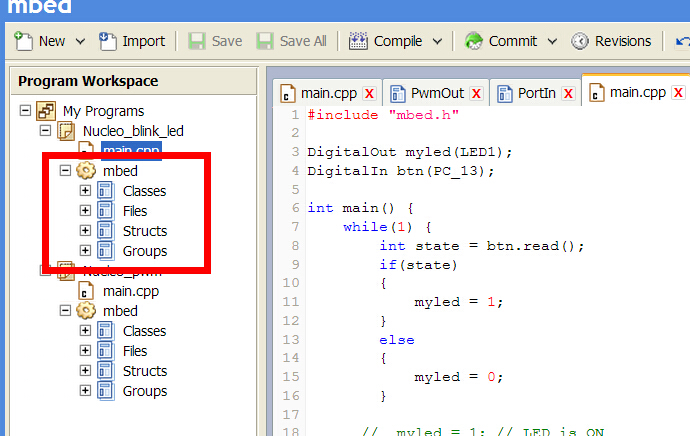Expand Groups under first mbed library
Viewport: 690px width, 436px height.
pos(85,250)
